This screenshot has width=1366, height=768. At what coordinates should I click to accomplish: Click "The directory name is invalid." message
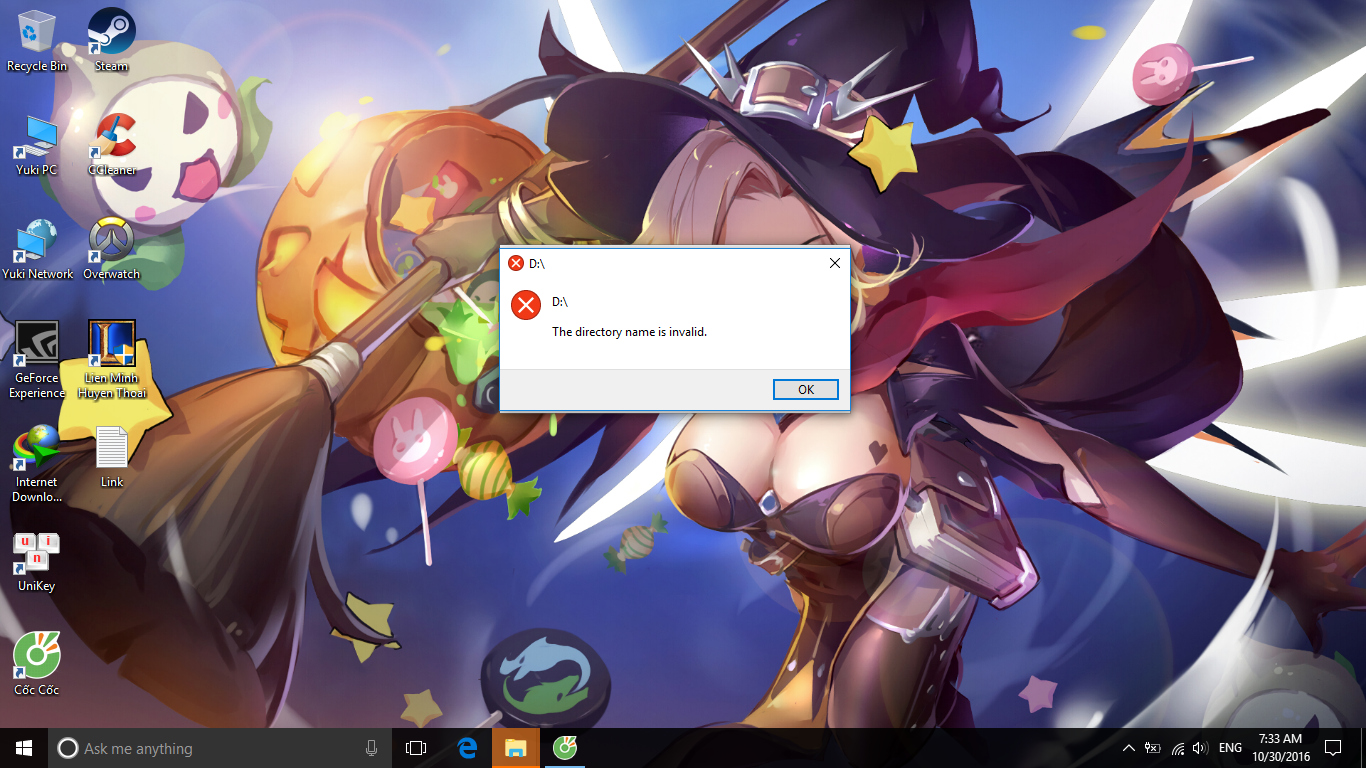630,331
